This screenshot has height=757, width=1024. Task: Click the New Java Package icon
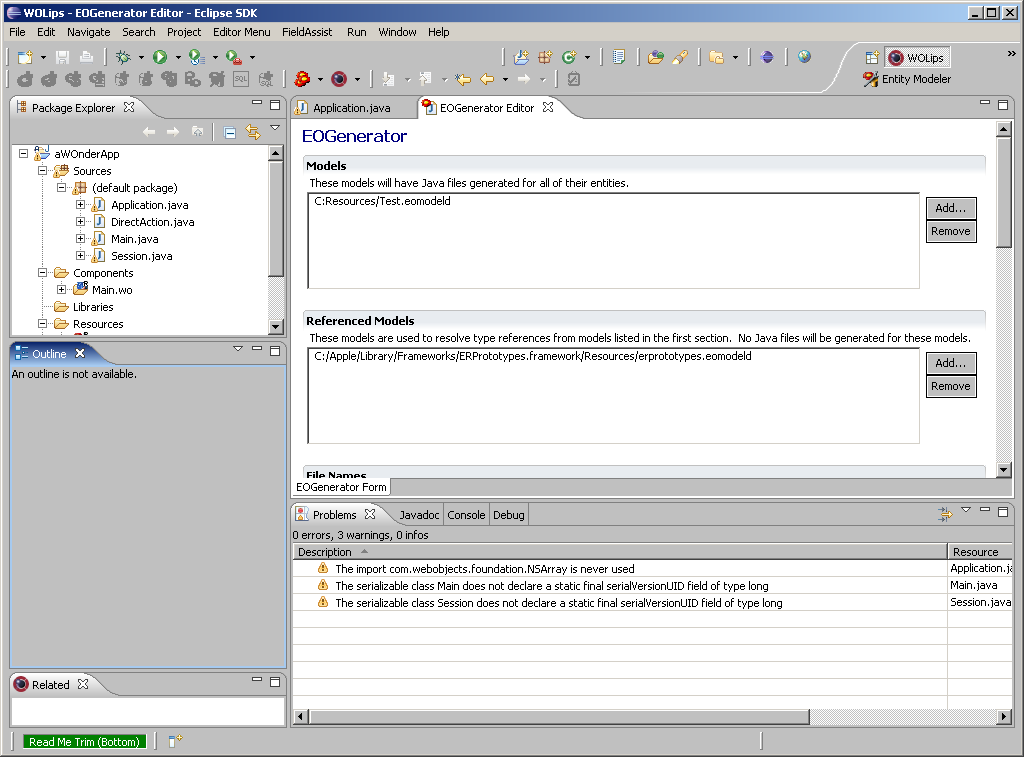point(545,57)
